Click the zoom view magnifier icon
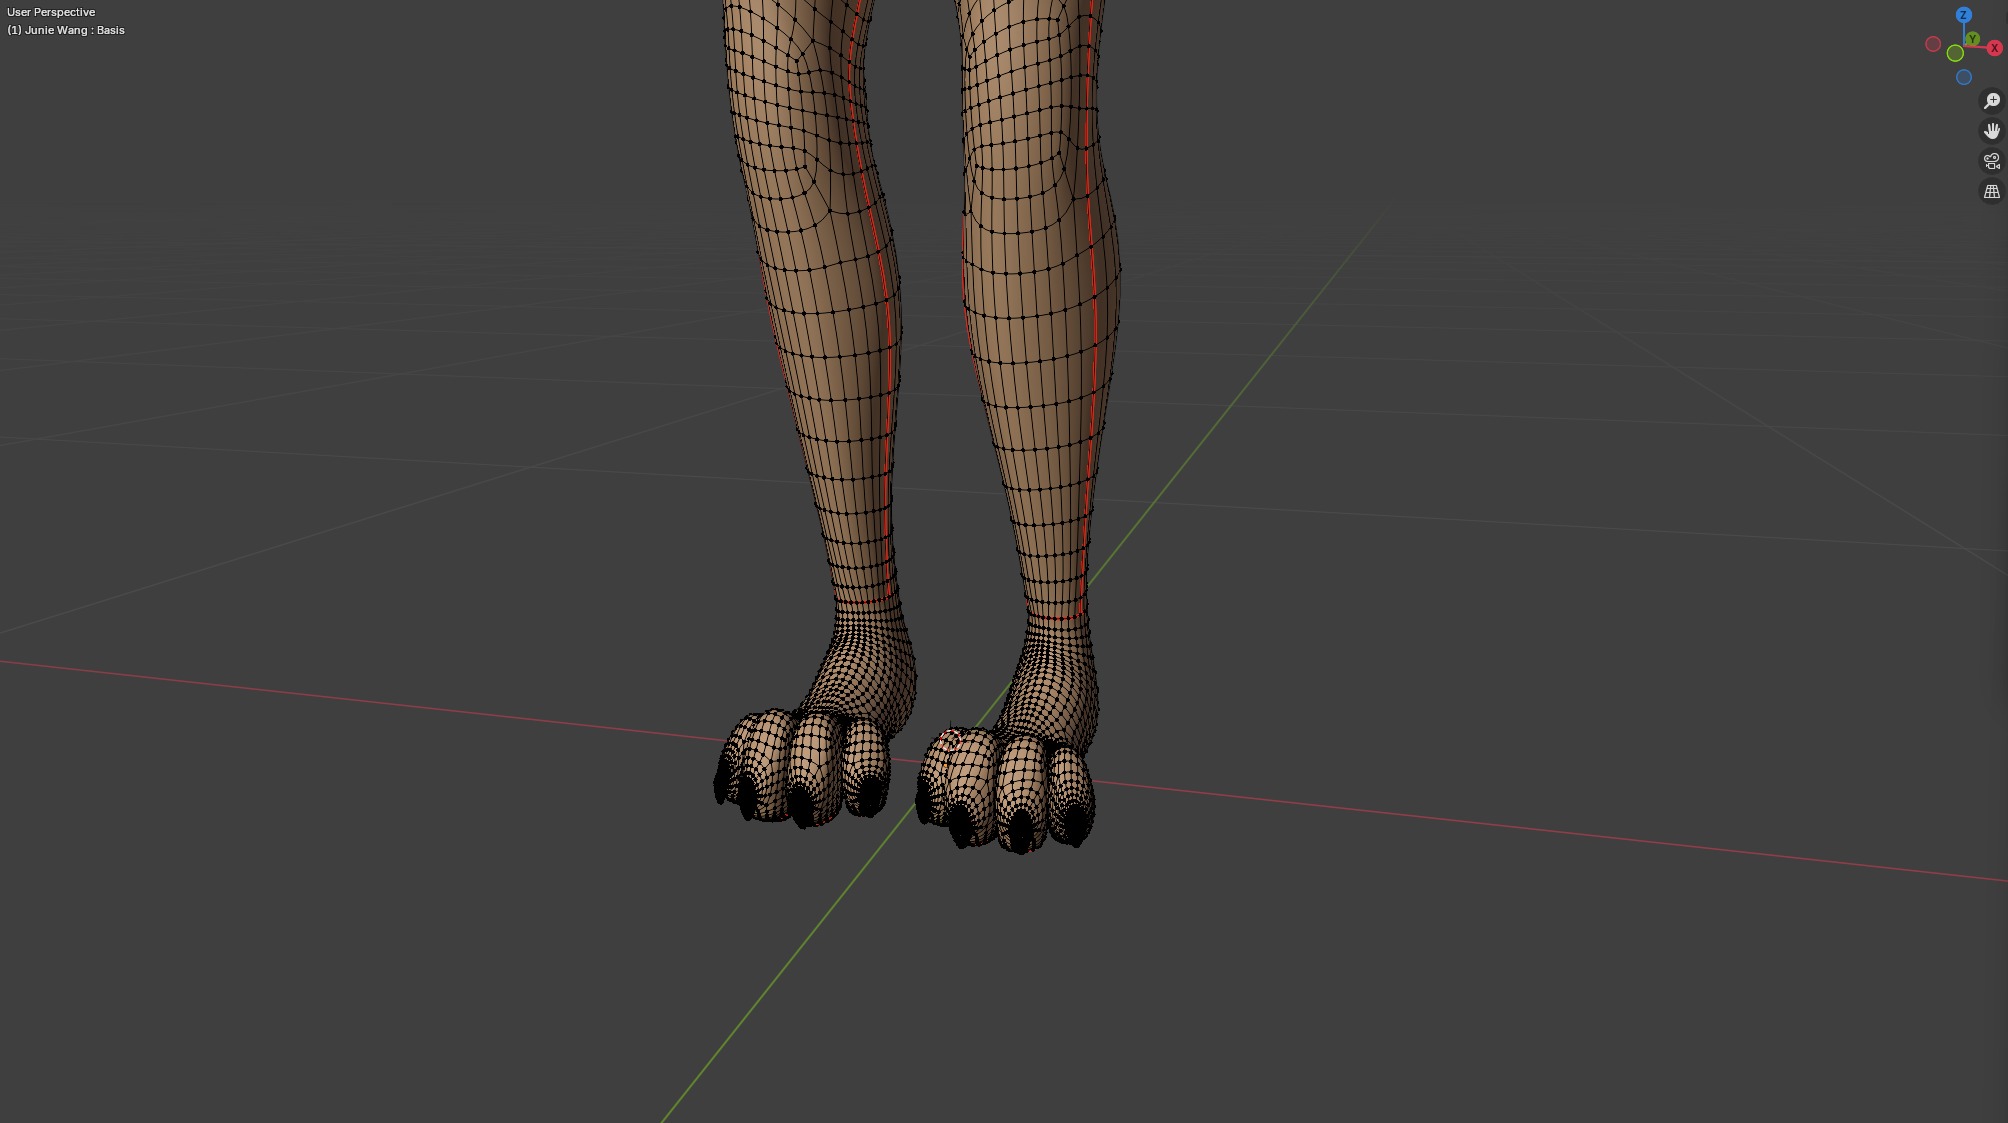 [1991, 101]
